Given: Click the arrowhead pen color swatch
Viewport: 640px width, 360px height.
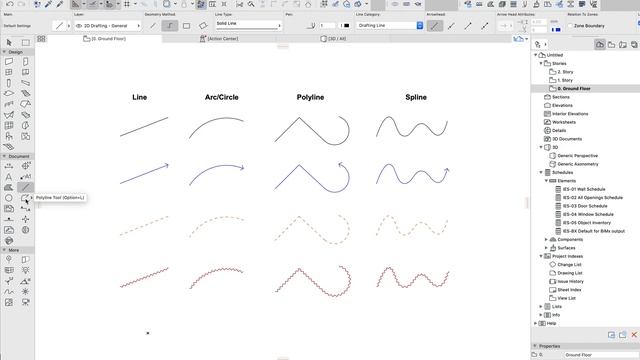Looking at the screenshot, I should [x=558, y=30].
